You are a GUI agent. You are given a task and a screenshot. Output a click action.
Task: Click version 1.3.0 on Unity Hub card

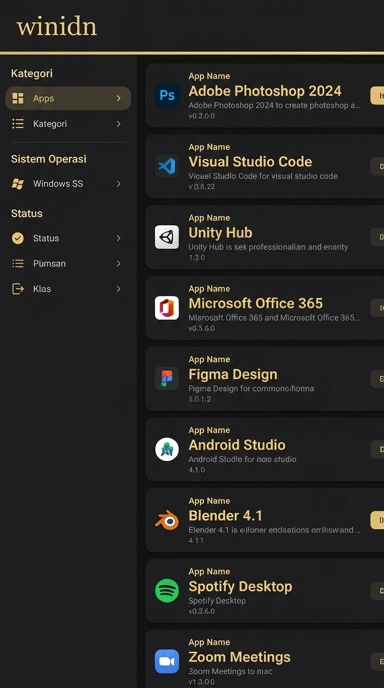197,258
